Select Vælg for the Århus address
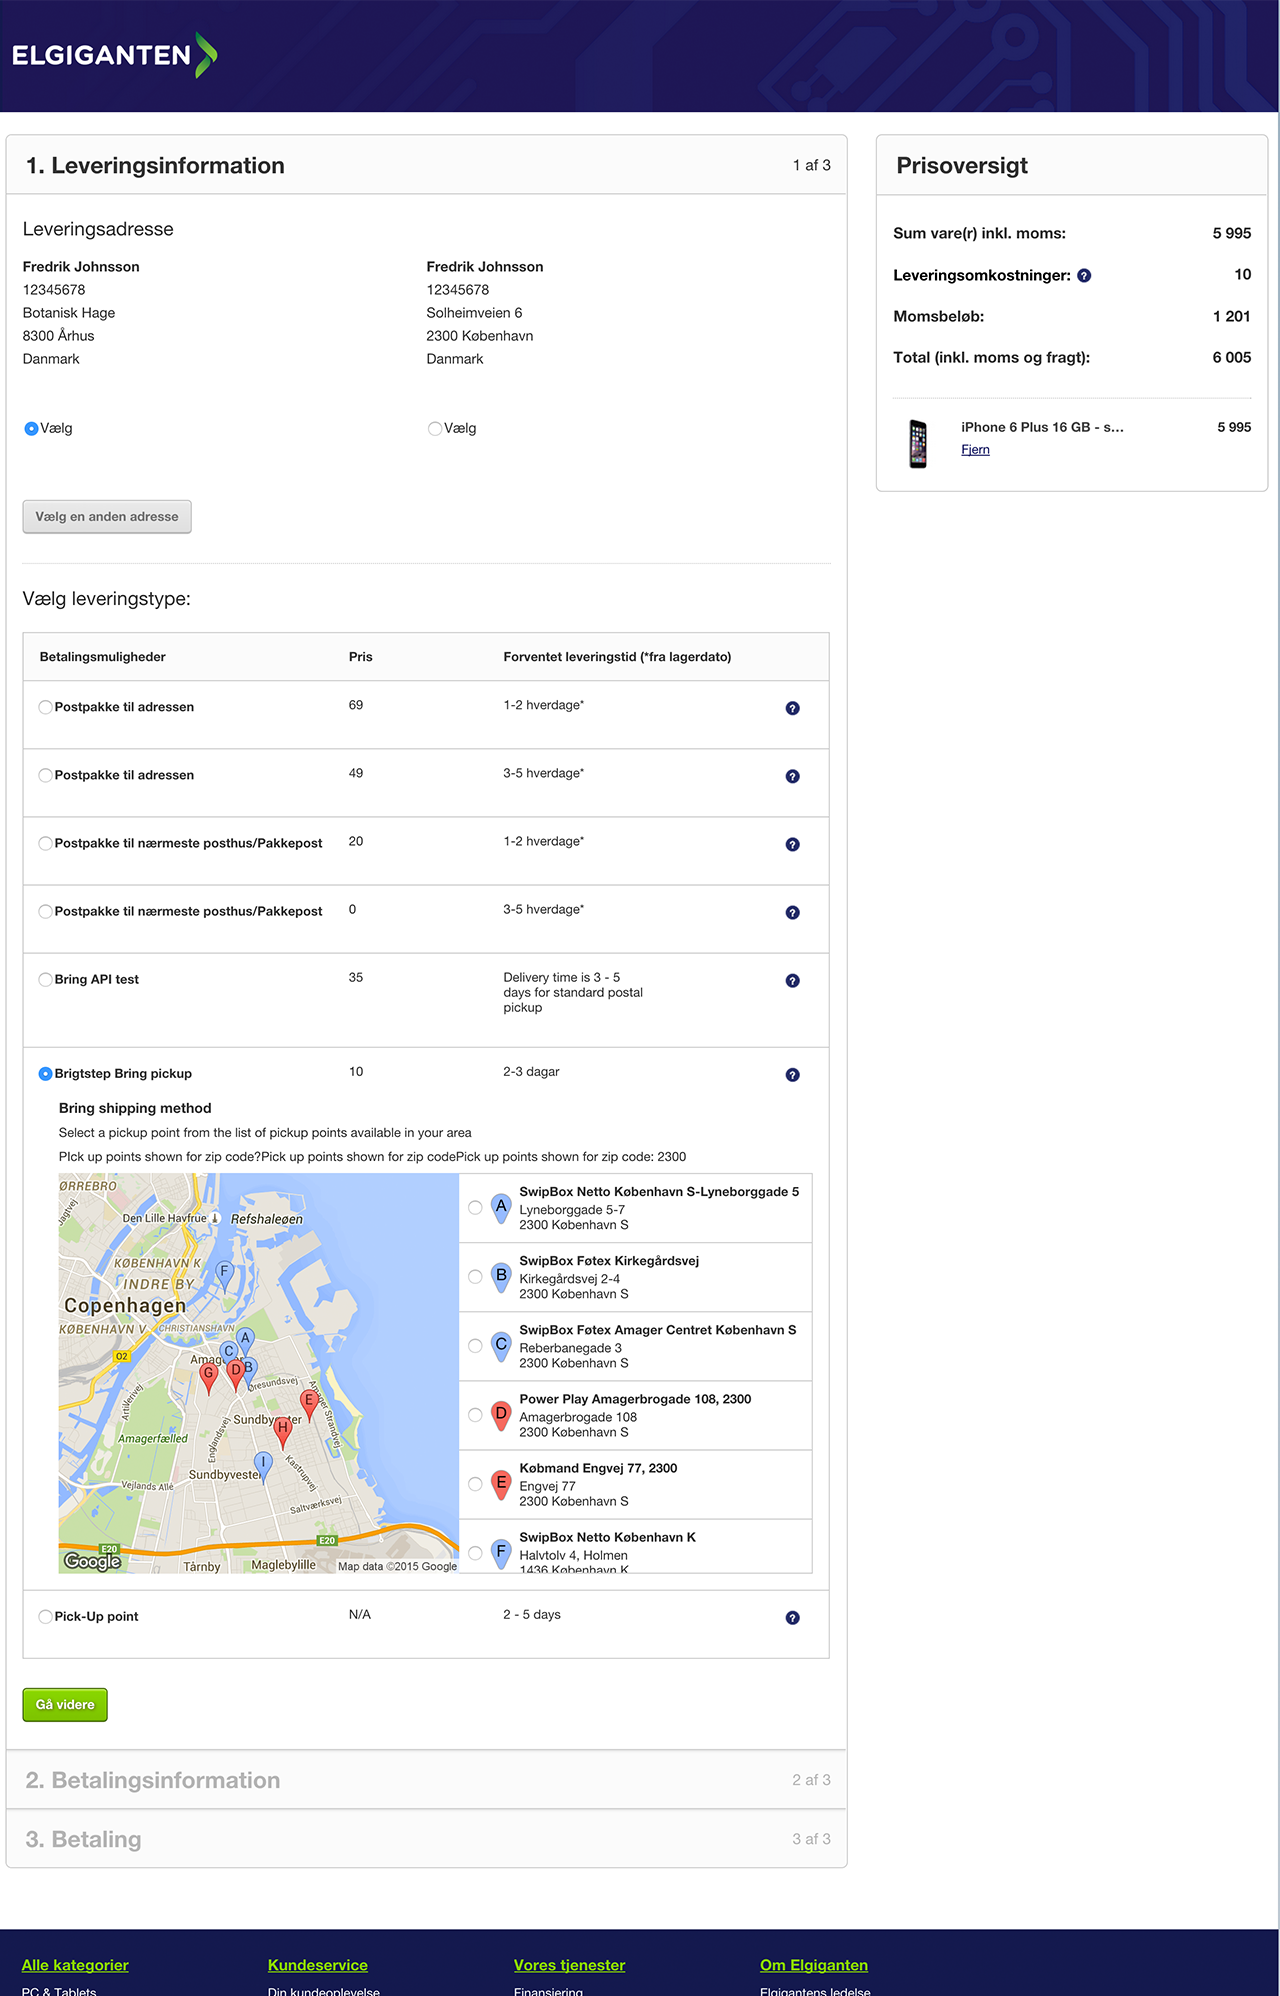 coord(31,429)
